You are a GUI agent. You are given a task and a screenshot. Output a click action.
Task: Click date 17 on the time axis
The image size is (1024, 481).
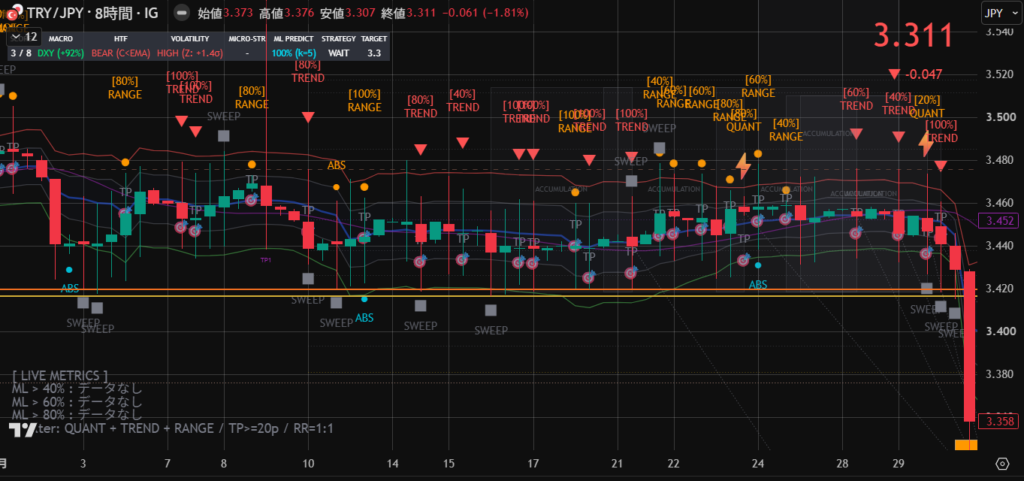pos(533,464)
